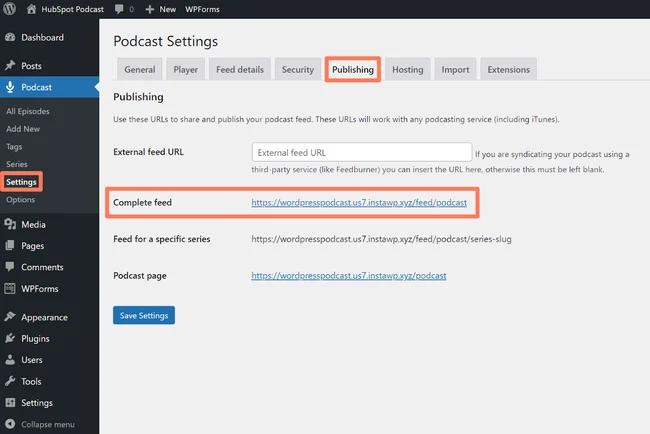
Task: Click the plus icon beside New
Action: click(x=150, y=9)
